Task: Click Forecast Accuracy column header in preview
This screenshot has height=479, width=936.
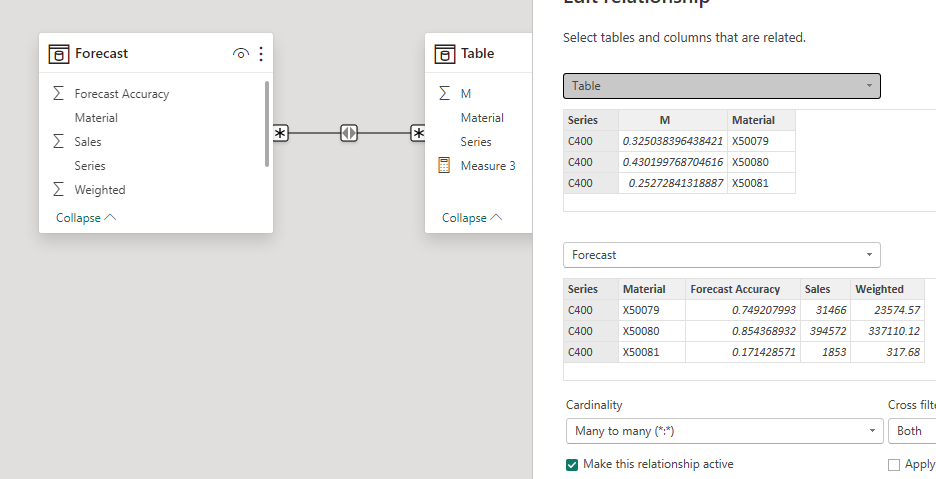Action: pyautogui.click(x=743, y=289)
